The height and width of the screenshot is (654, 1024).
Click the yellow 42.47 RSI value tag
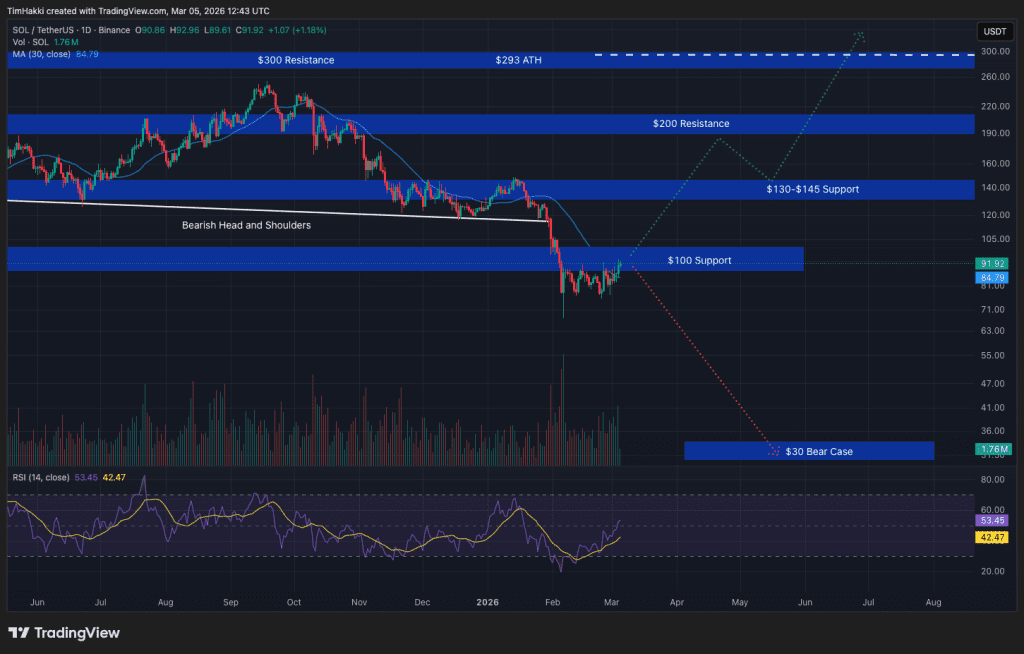click(994, 538)
